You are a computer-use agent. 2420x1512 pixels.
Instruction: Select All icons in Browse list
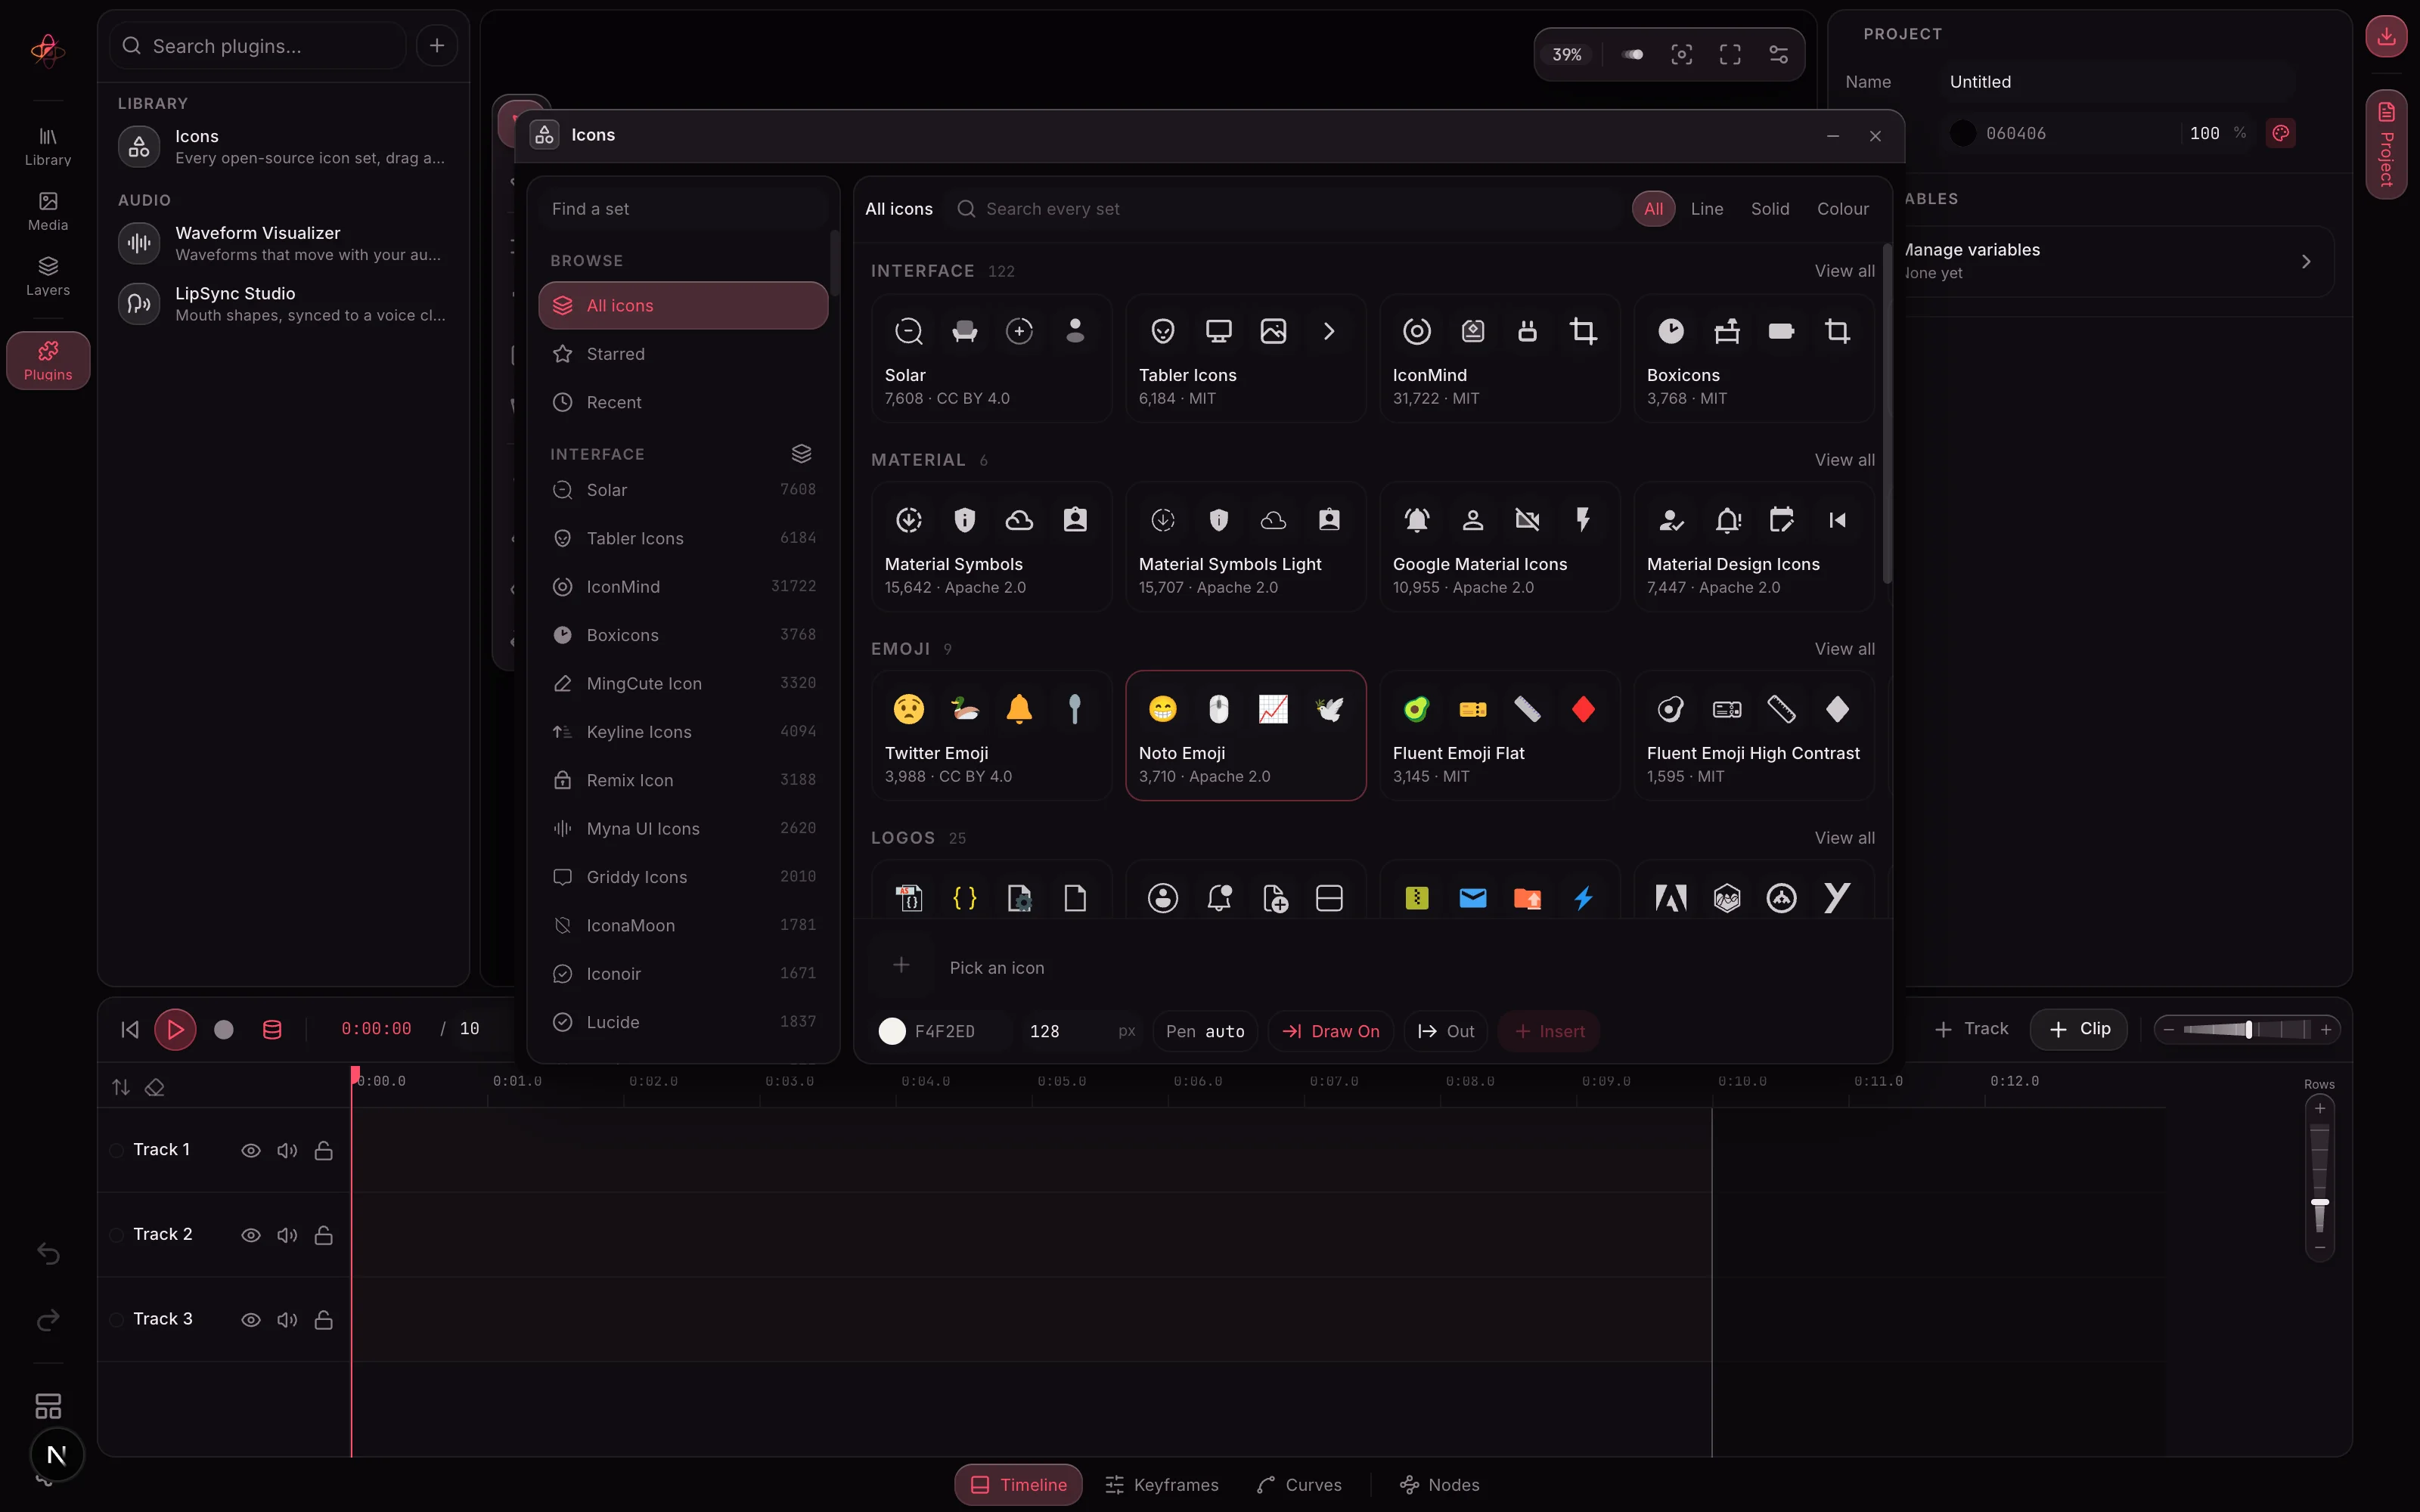pyautogui.click(x=683, y=306)
